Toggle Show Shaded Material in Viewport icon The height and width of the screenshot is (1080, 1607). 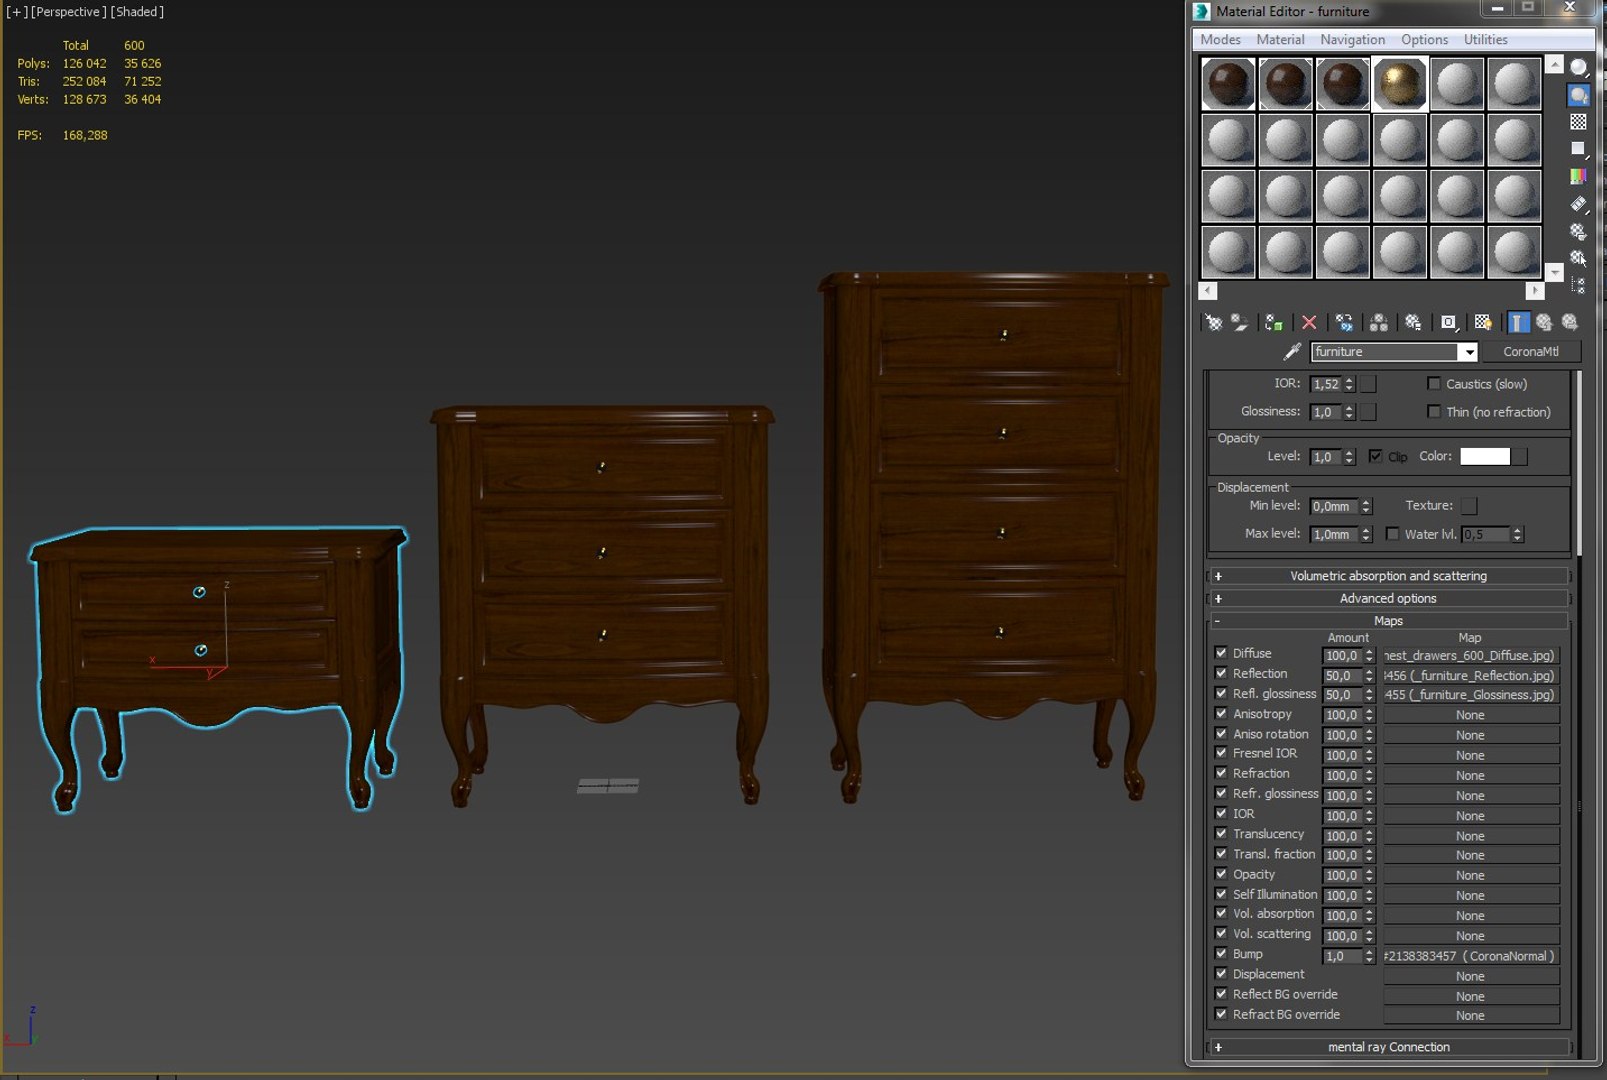pyautogui.click(x=1483, y=322)
